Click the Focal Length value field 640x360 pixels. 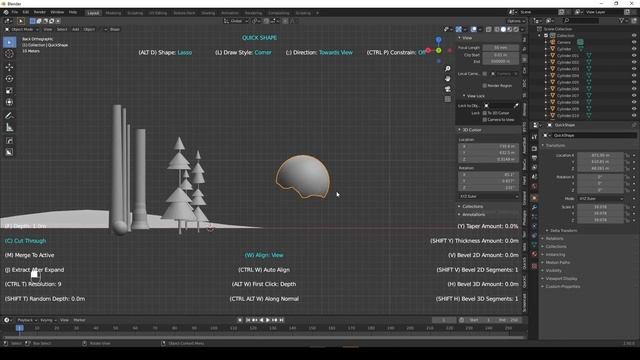(500, 48)
